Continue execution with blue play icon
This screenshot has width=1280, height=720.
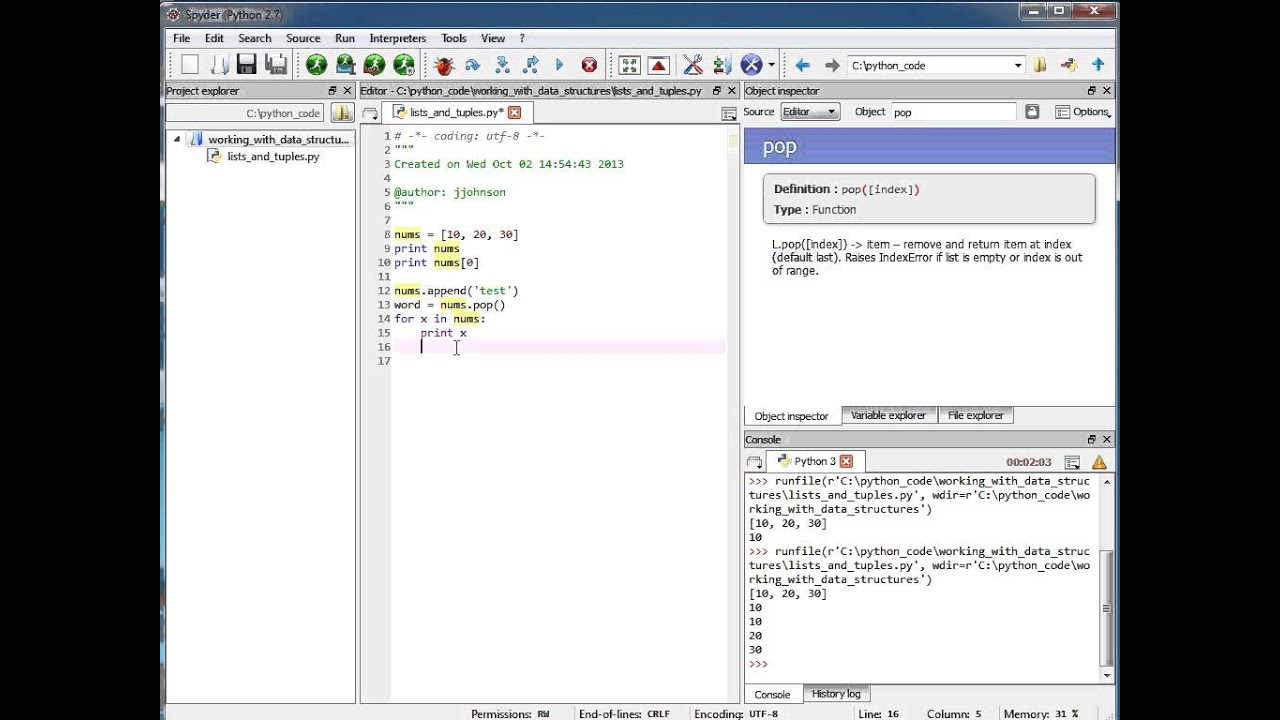pos(560,65)
